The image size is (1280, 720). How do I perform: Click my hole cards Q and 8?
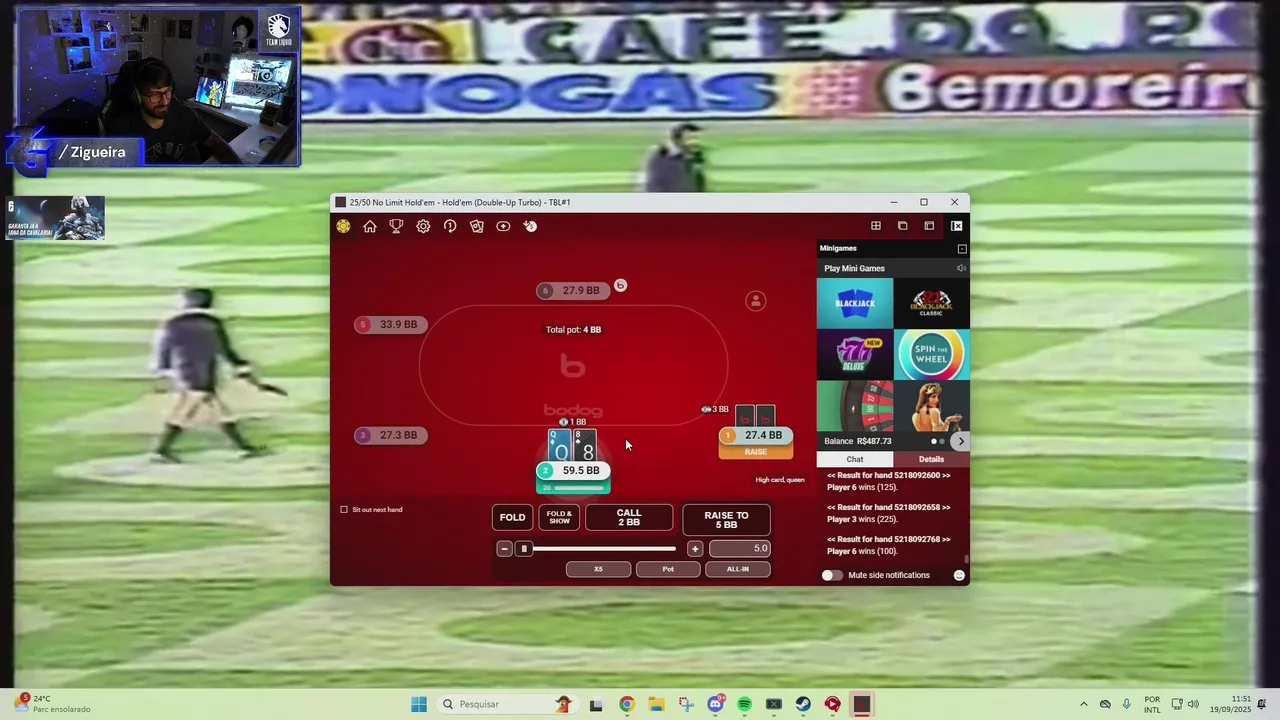pyautogui.click(x=572, y=445)
